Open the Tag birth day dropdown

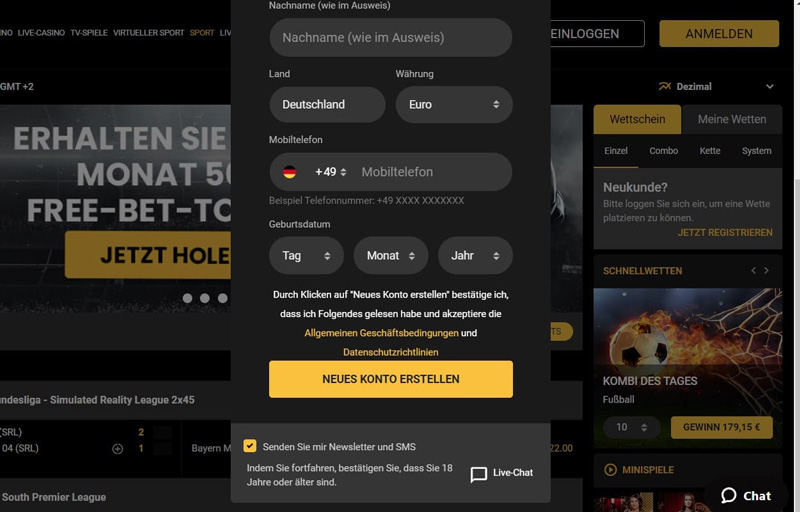pyautogui.click(x=306, y=255)
